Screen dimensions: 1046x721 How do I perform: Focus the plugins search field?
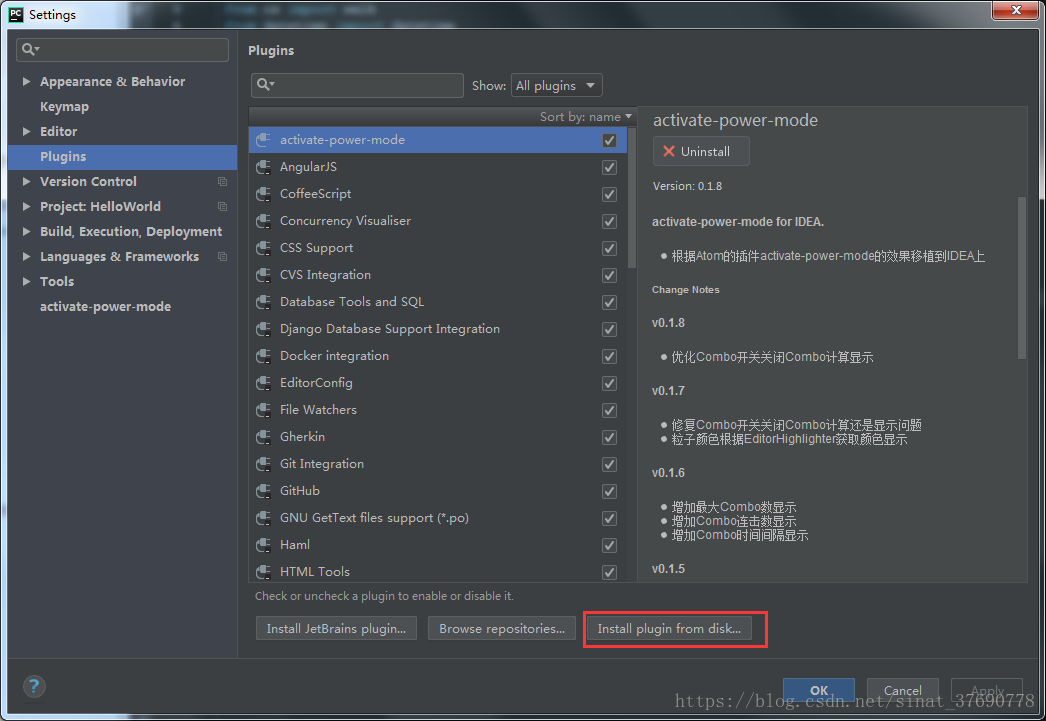[358, 85]
